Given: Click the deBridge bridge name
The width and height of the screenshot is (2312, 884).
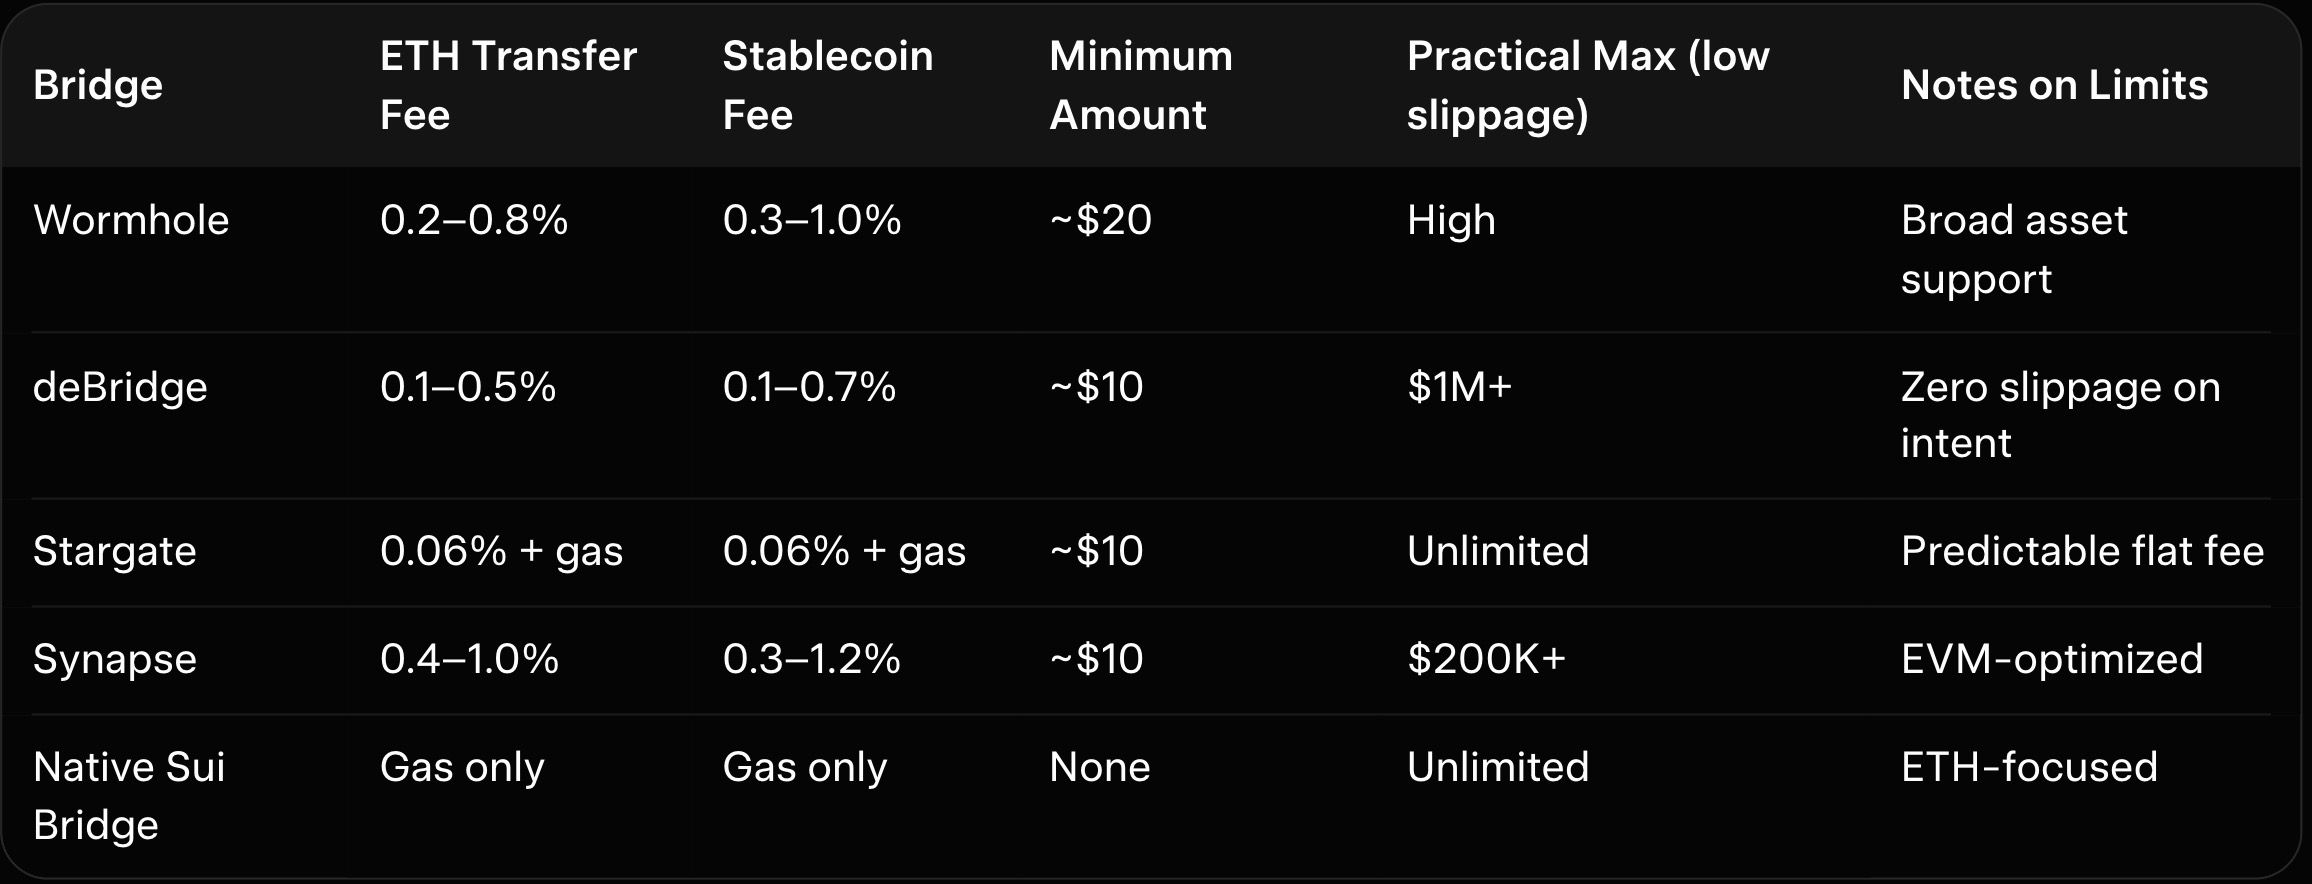Looking at the screenshot, I should pos(120,387).
